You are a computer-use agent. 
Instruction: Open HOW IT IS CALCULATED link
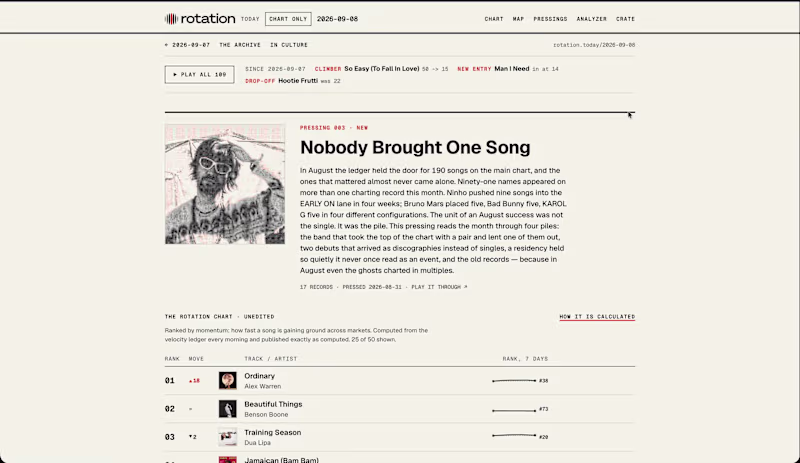[x=597, y=316]
